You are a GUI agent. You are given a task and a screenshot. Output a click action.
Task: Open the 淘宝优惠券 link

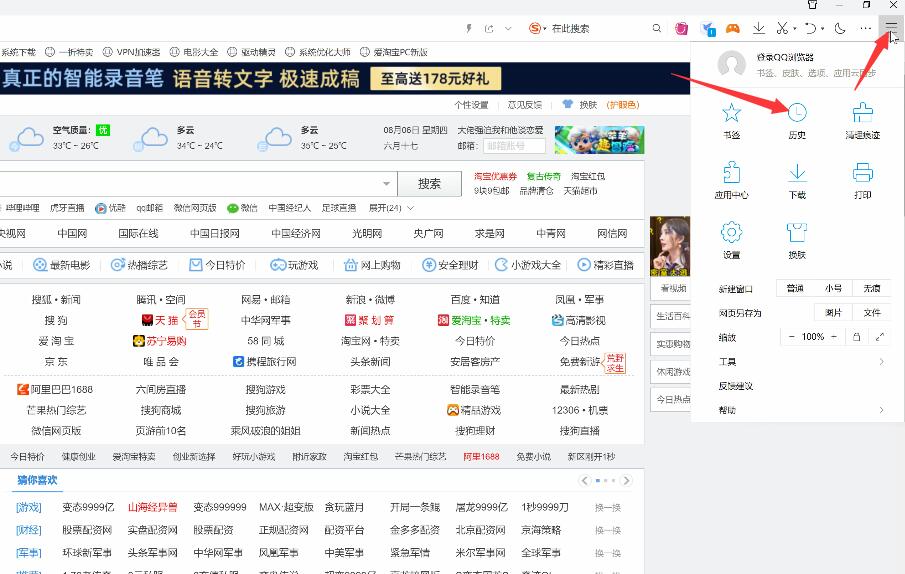pyautogui.click(x=495, y=176)
